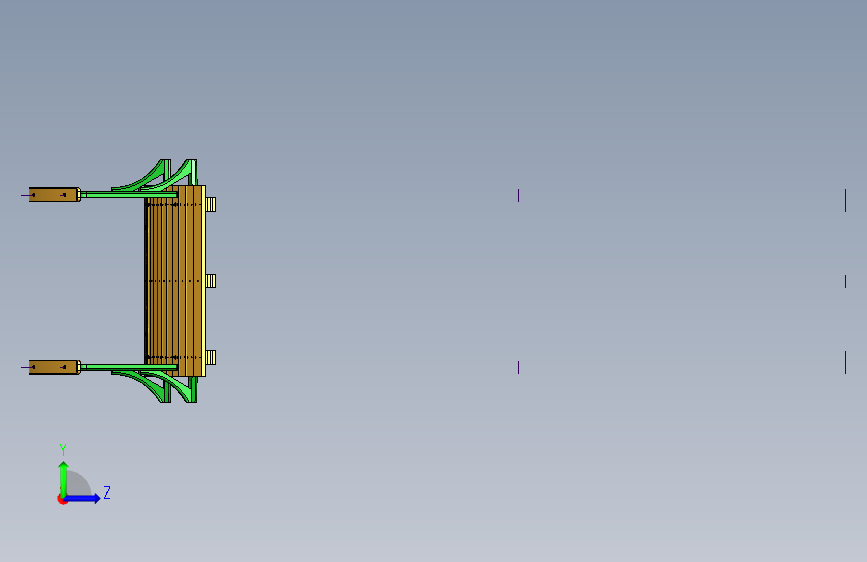The image size is (867, 562).
Task: Select the thin yellow end plate
Action: click(x=203, y=281)
